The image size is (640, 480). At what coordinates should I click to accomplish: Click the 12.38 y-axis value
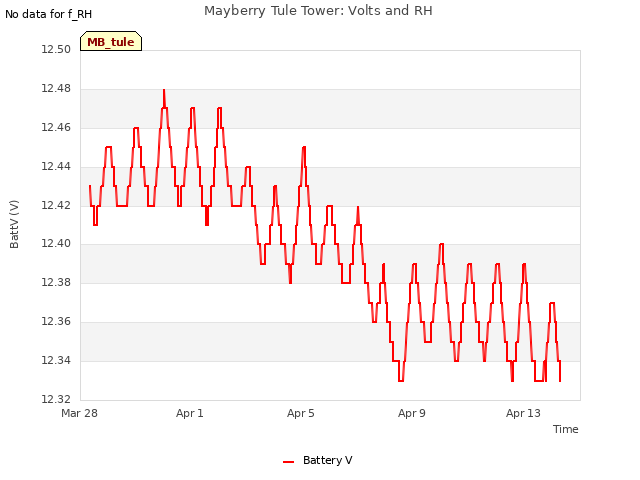pyautogui.click(x=56, y=282)
